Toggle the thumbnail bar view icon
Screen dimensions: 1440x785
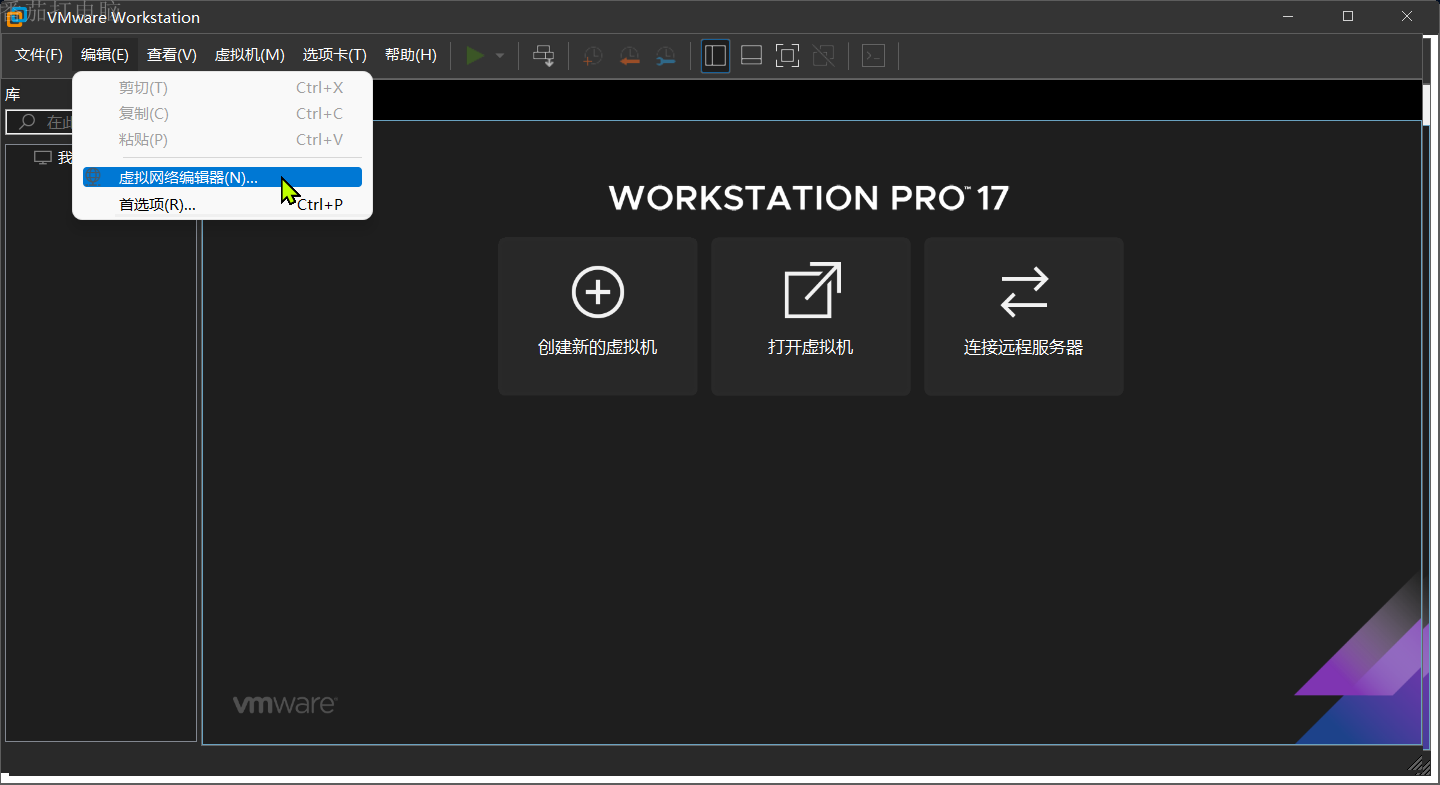click(751, 56)
